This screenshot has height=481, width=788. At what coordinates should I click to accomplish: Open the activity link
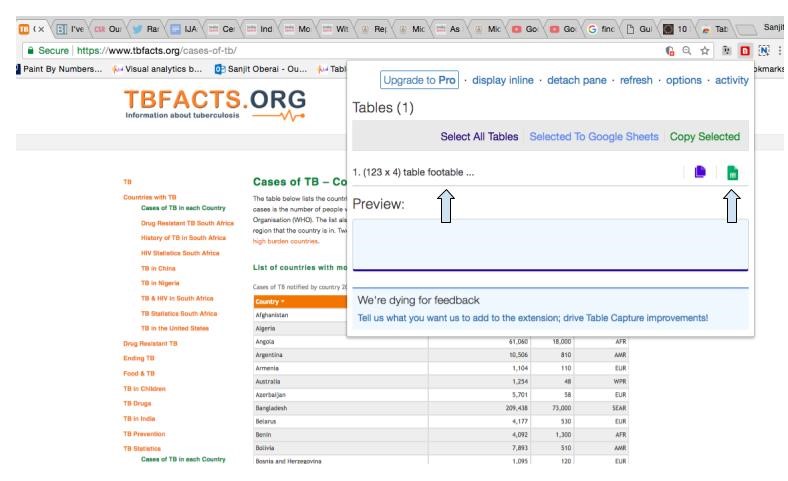point(732,80)
